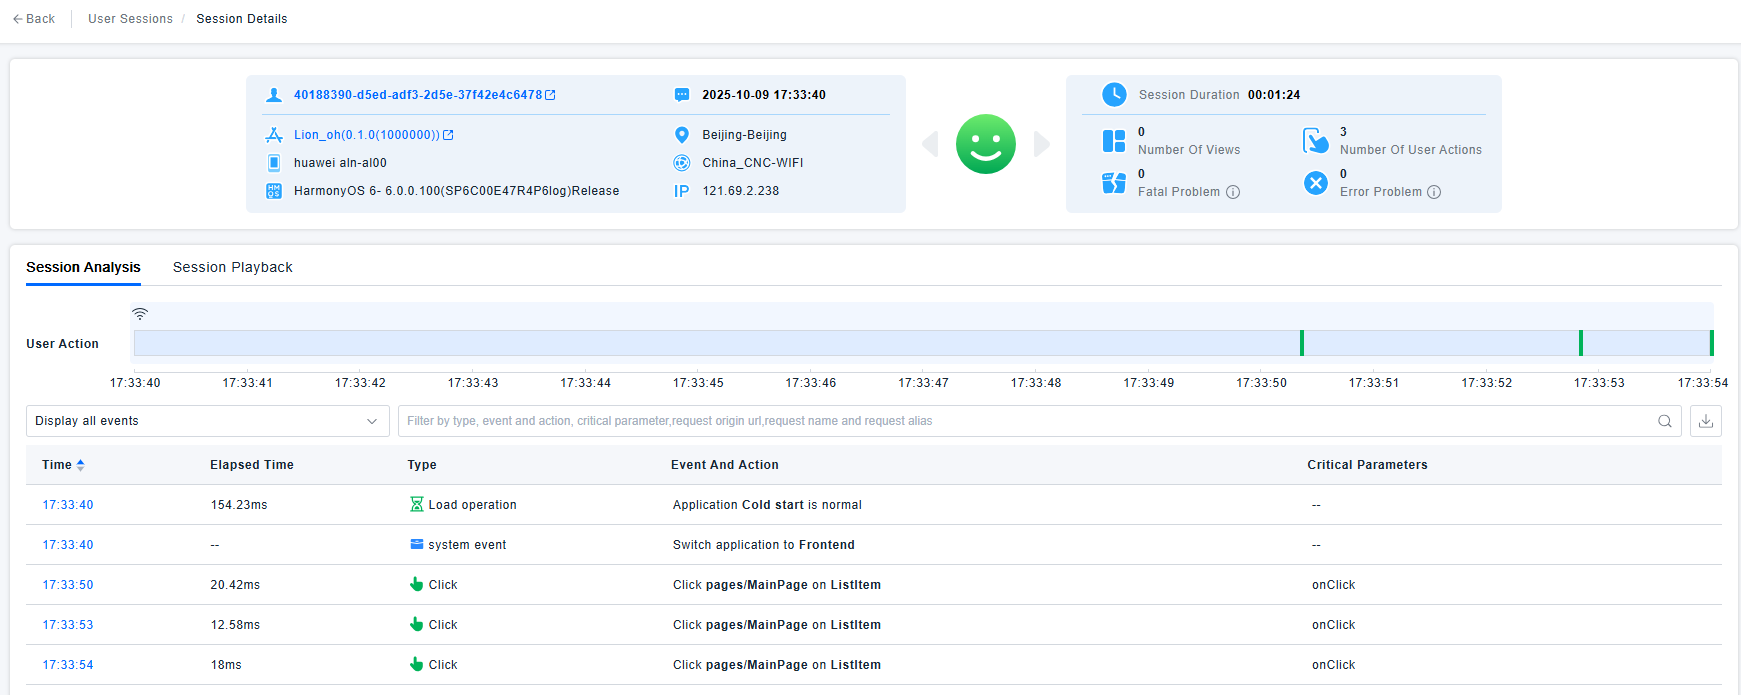This screenshot has width=1741, height=695.
Task: Switch to Session Playback tab
Action: click(232, 267)
